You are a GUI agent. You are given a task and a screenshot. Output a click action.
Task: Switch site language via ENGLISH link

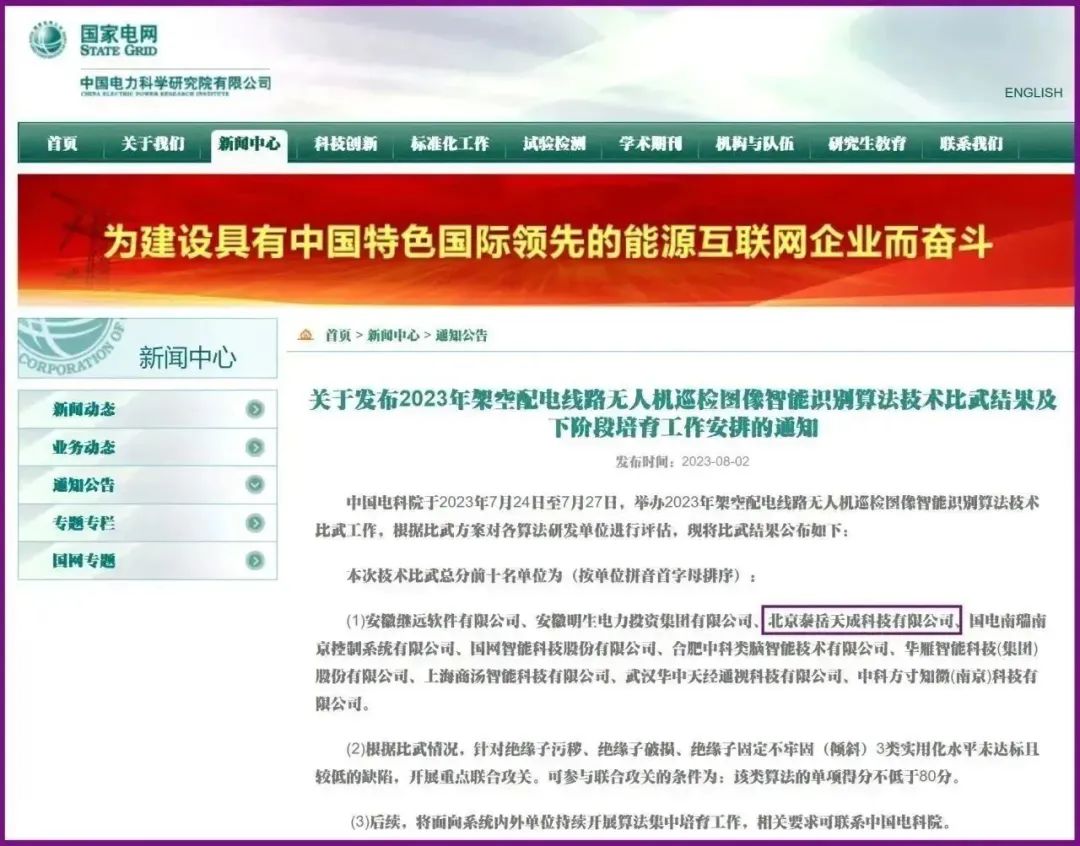[1033, 92]
